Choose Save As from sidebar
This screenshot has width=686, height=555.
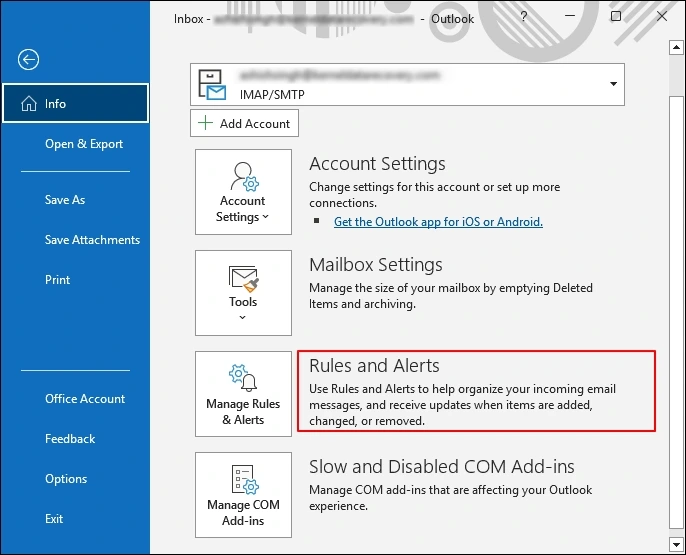coord(65,200)
